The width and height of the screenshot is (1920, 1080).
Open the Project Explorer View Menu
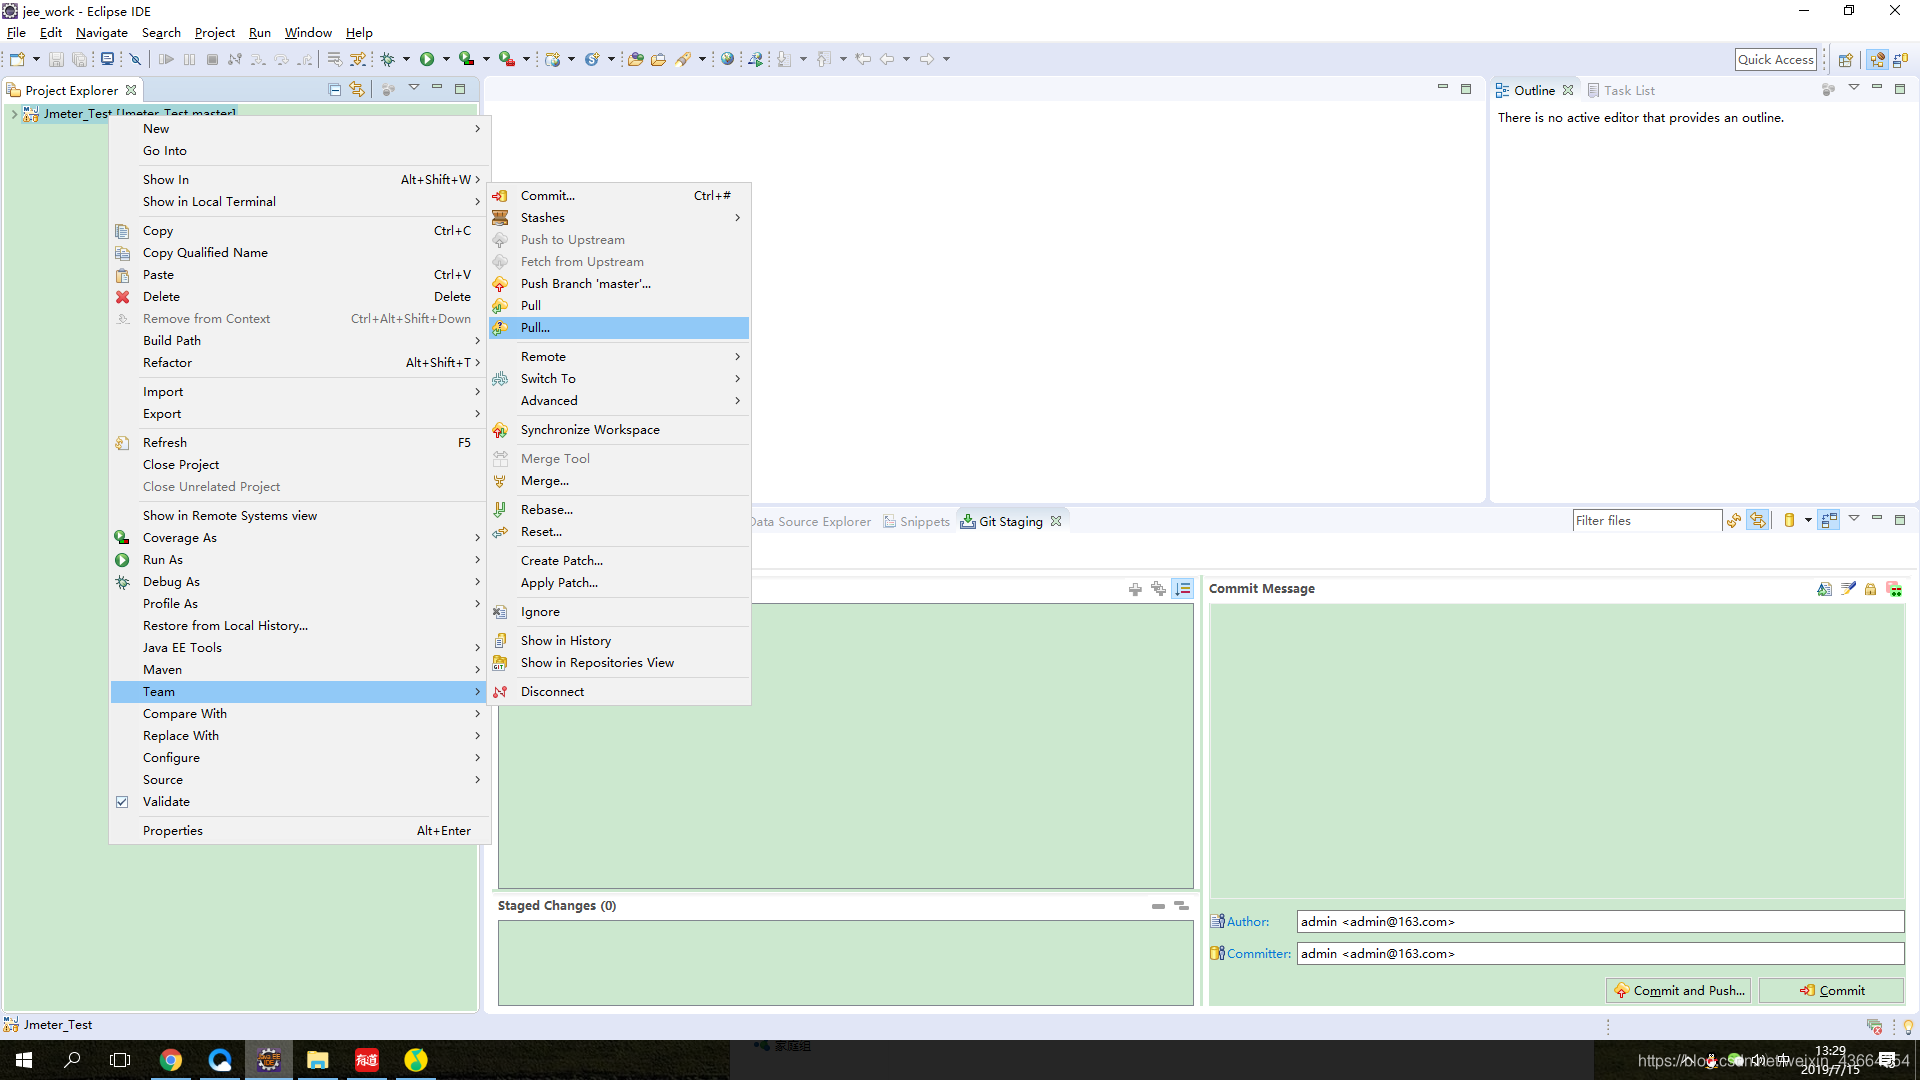point(414,88)
